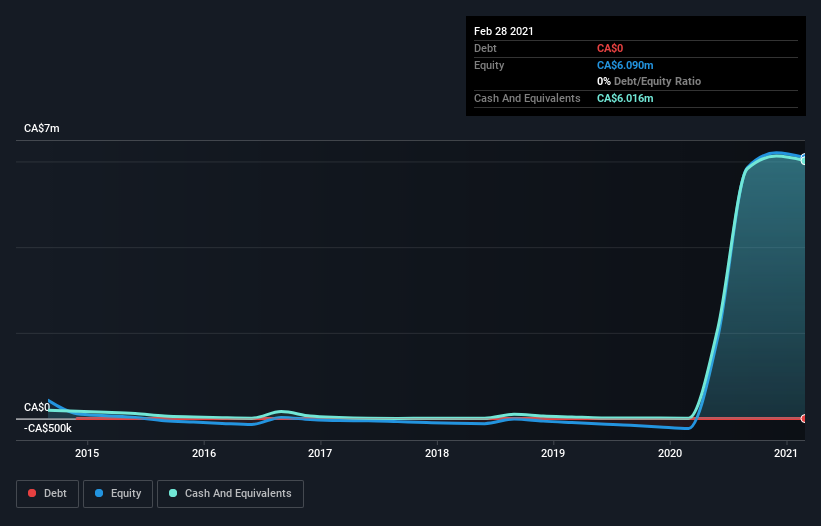This screenshot has height=526, width=821.
Task: Click the CA$7m y-axis label
Action: pos(42,128)
